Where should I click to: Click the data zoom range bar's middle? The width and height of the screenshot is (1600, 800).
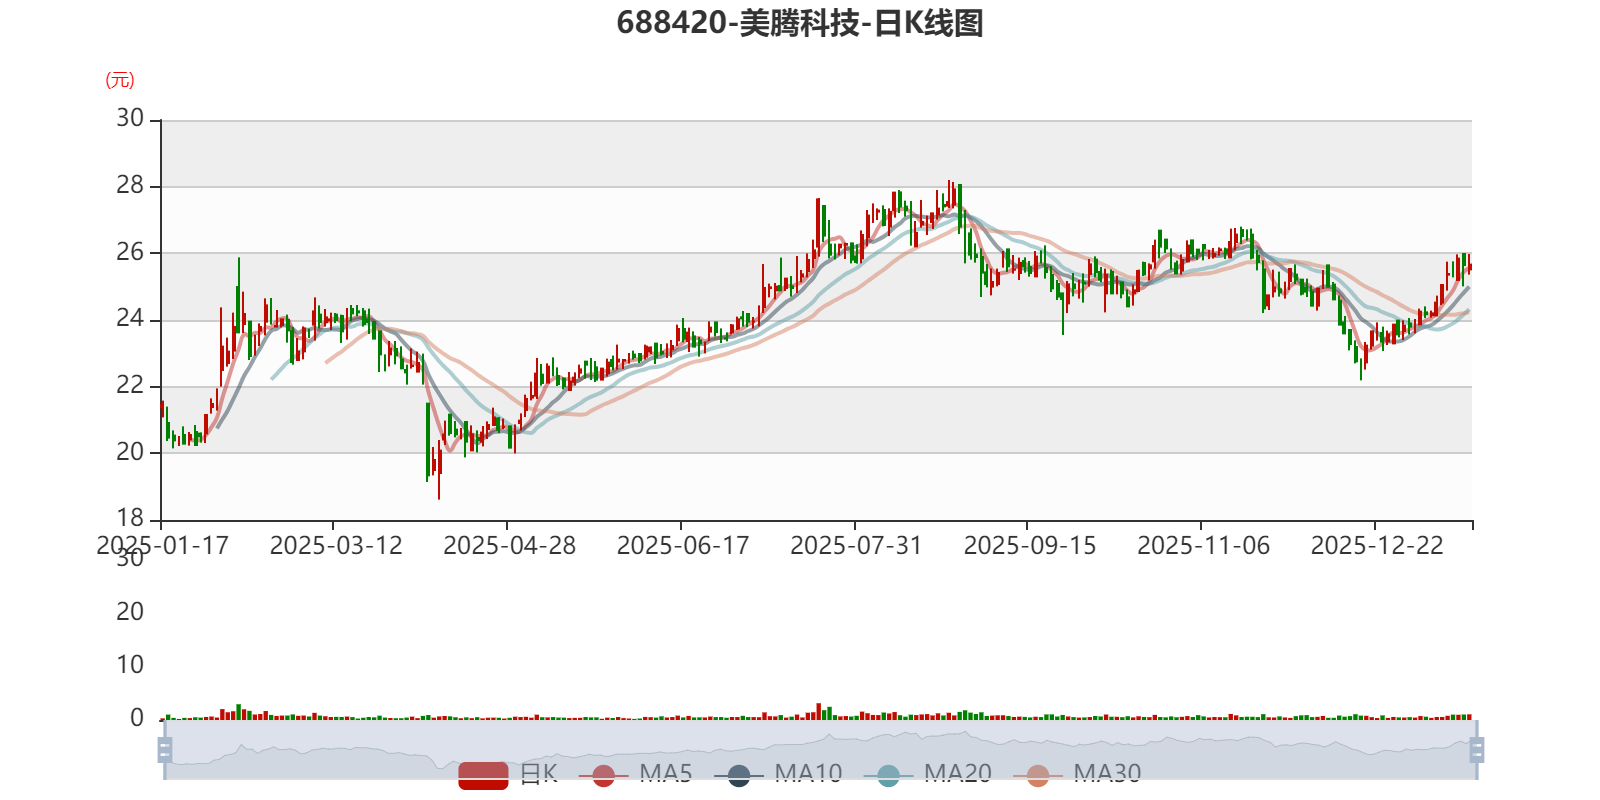[x=821, y=749]
